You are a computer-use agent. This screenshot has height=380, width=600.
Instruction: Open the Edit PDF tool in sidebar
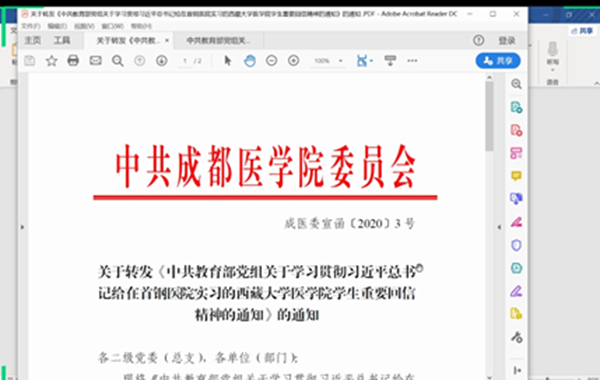516,153
